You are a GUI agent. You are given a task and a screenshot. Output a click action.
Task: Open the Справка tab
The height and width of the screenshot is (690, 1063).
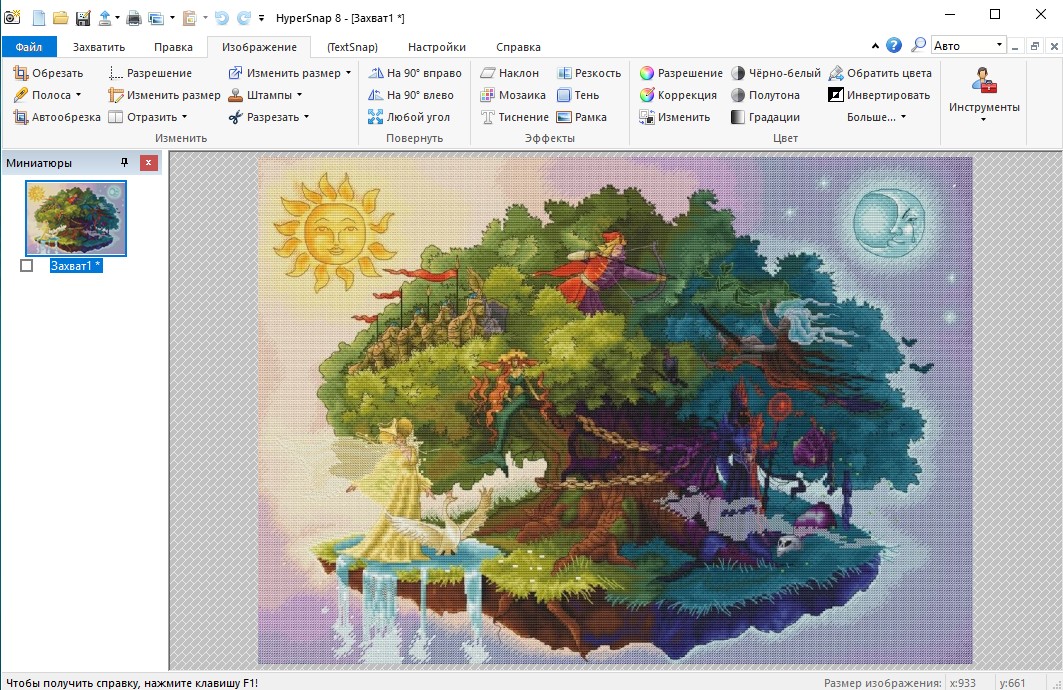click(518, 47)
